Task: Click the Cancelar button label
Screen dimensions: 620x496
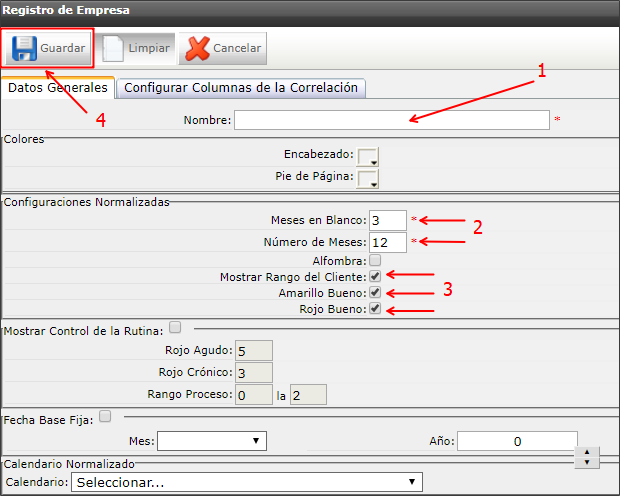Action: coord(237,48)
